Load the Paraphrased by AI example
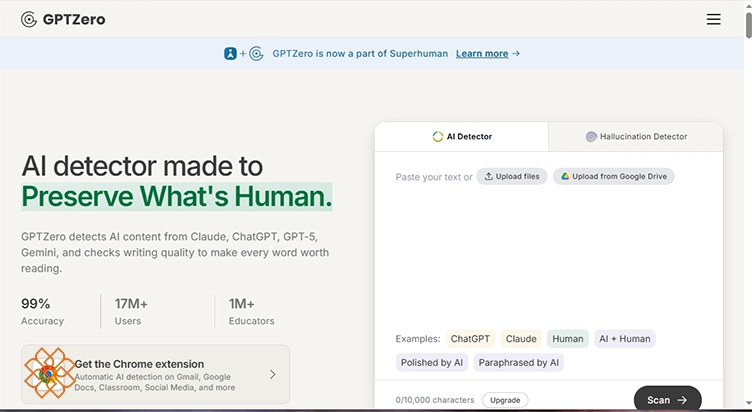The width and height of the screenshot is (752, 412). coord(518,363)
